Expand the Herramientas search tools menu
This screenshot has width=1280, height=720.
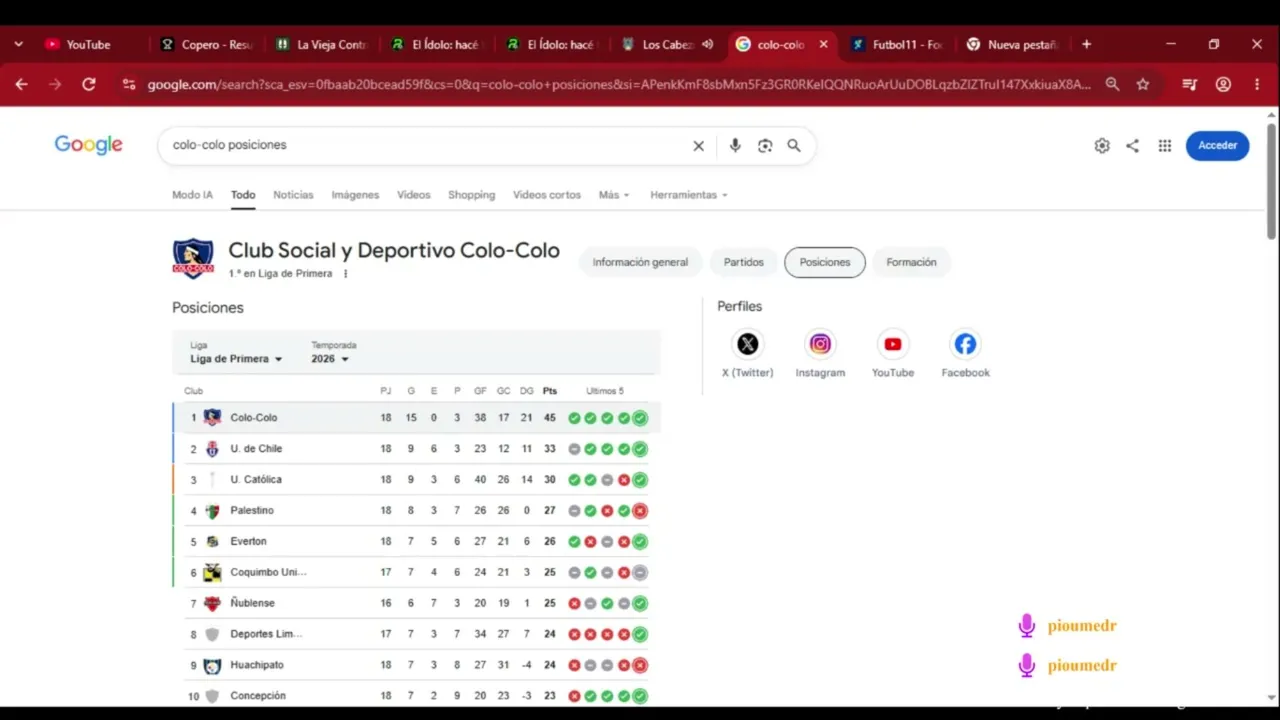[689, 195]
